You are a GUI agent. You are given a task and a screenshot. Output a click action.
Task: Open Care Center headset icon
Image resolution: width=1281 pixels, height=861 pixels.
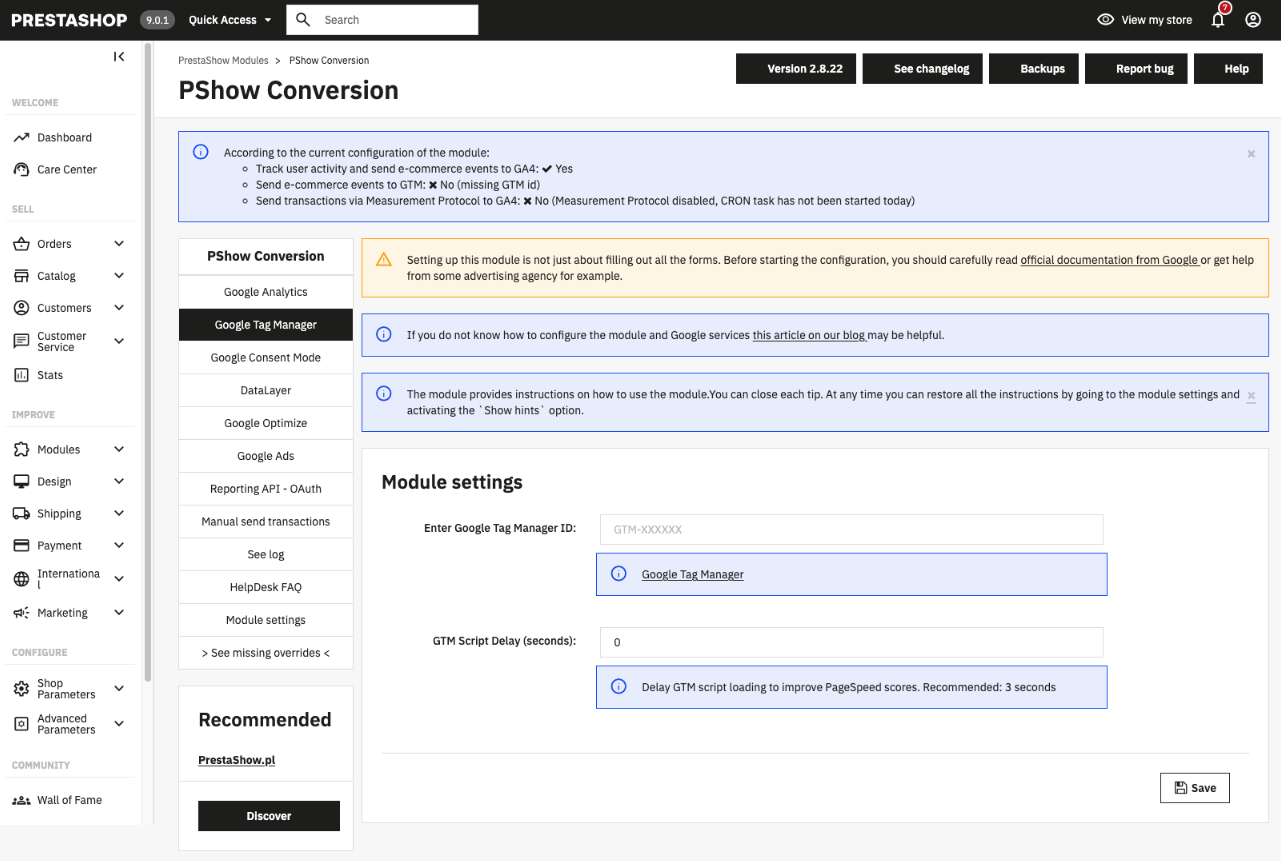tap(21, 170)
